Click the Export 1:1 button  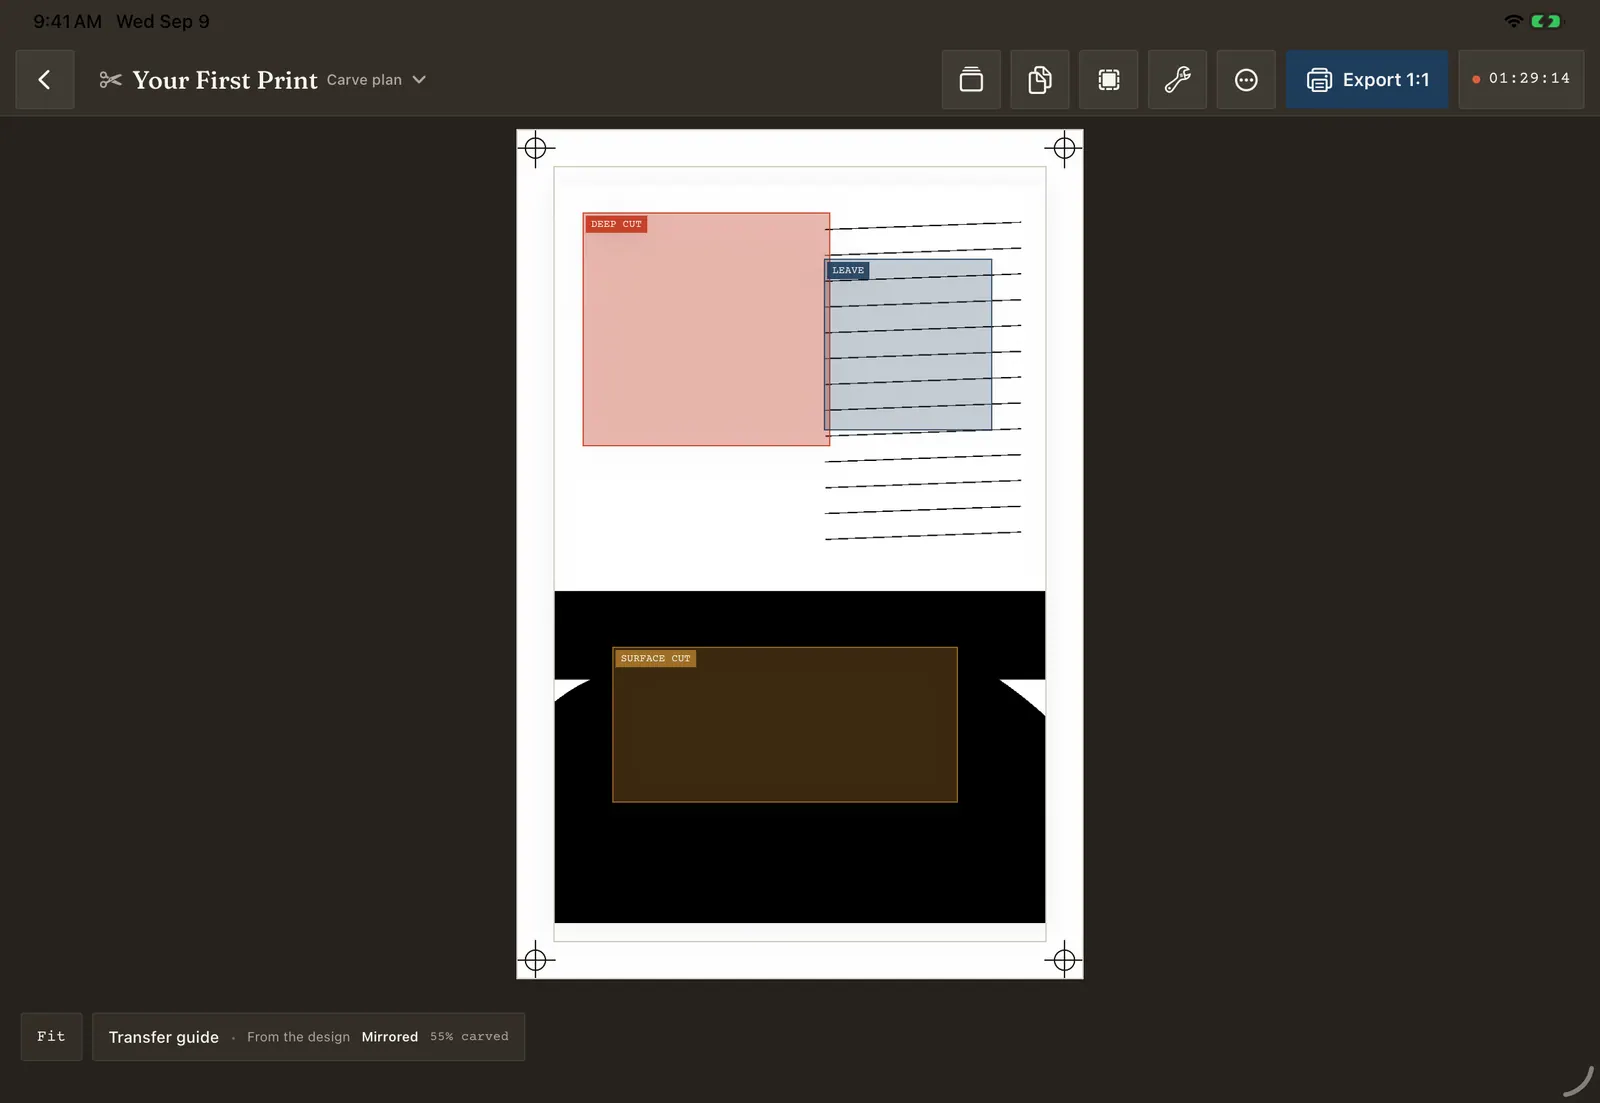1367,80
